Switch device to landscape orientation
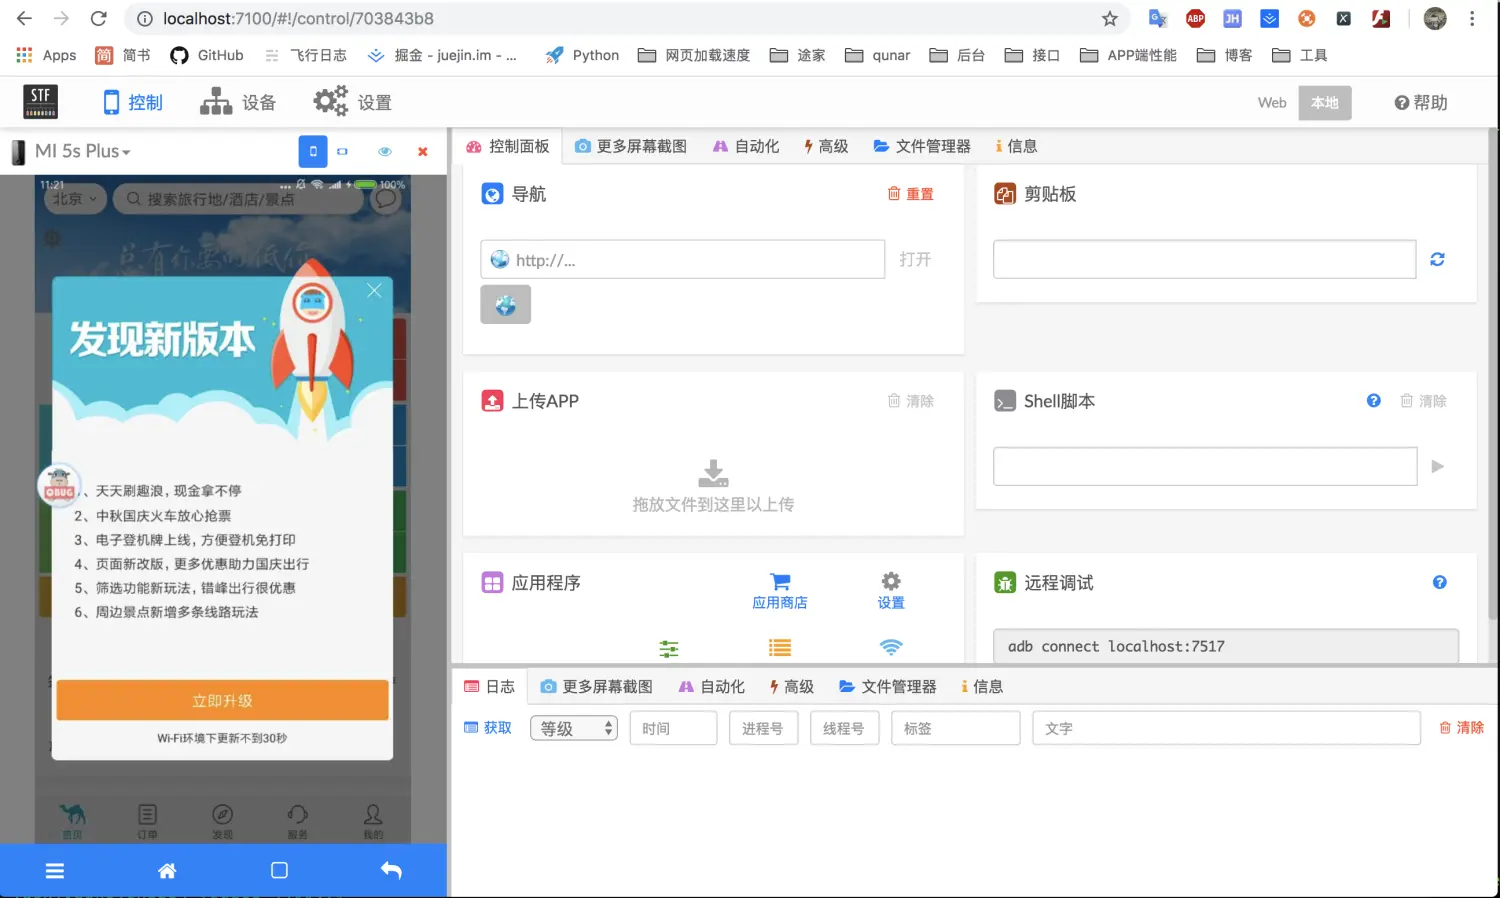 pyautogui.click(x=342, y=151)
